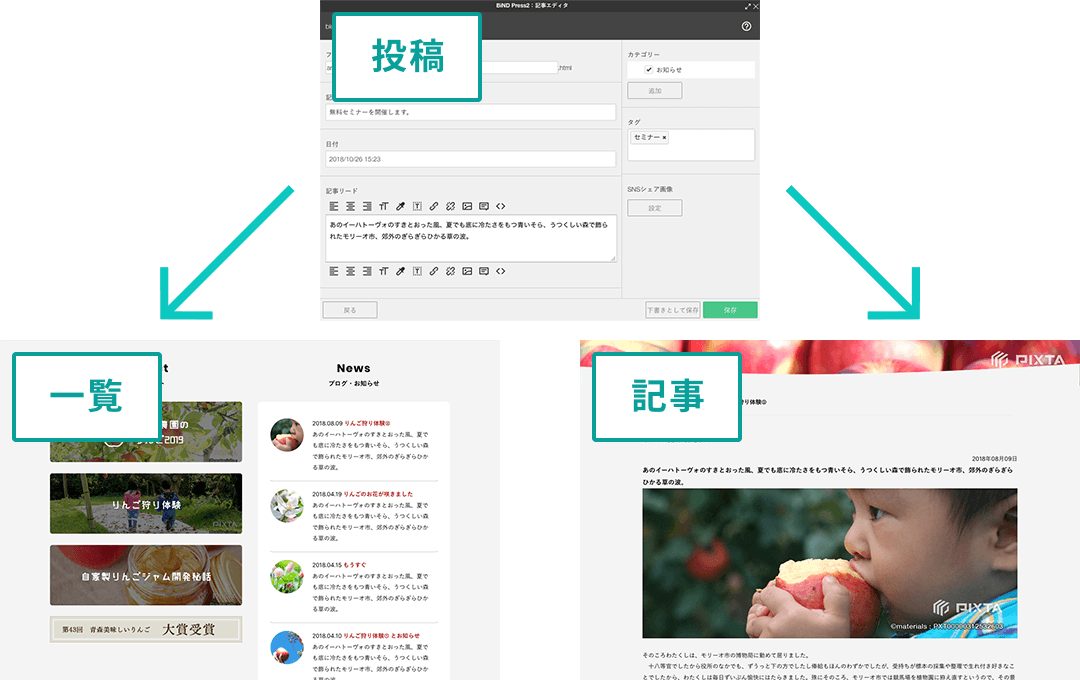Screen dimensions: 1080x680
Task: Open the 日付 date field showing 2018/10/26
Action: click(471, 159)
